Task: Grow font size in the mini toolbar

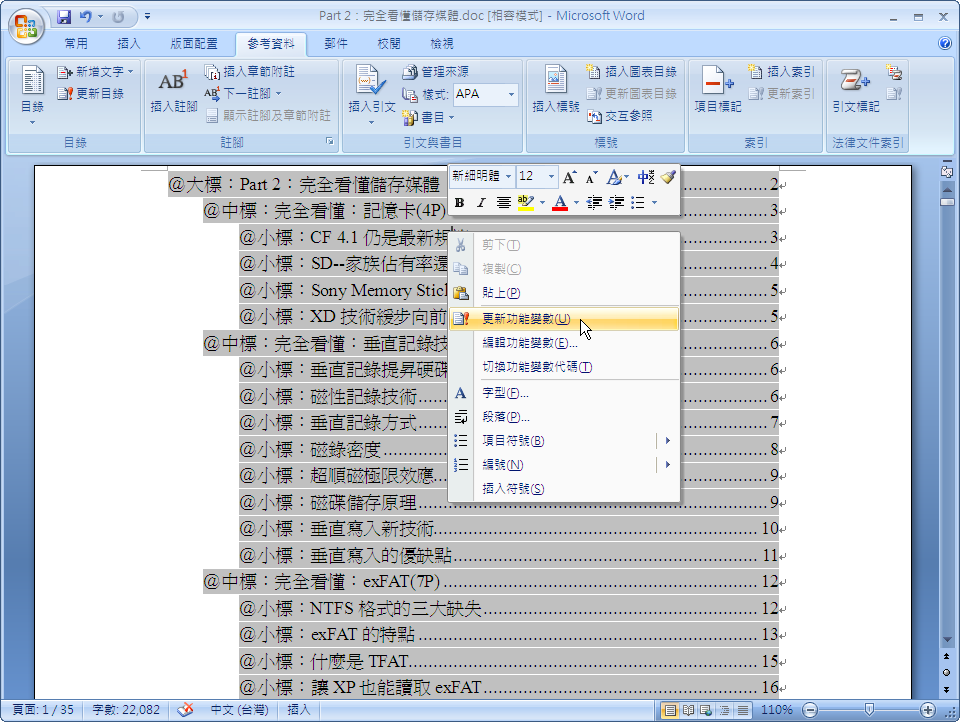Action: click(x=569, y=178)
